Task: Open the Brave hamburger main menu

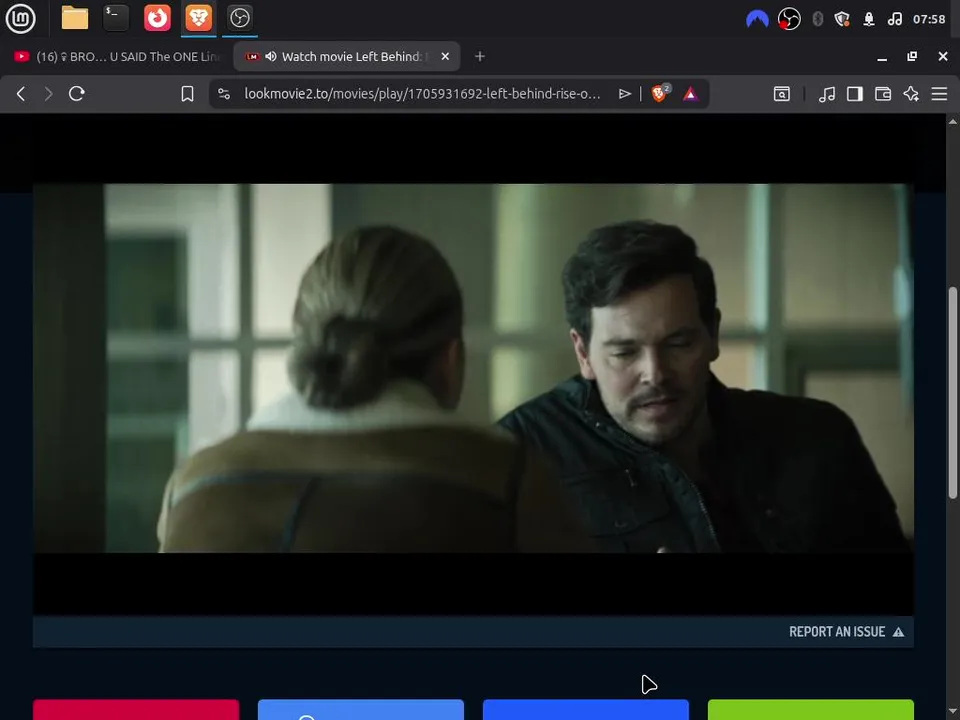Action: pos(939,94)
